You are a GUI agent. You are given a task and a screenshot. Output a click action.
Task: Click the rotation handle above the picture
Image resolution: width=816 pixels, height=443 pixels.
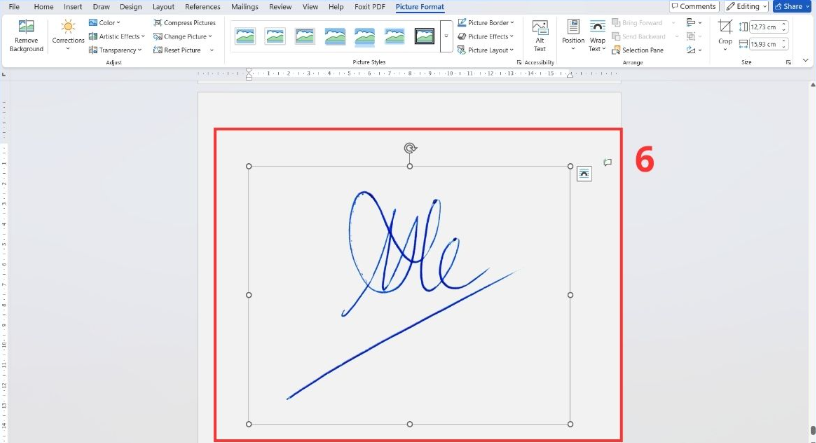coord(409,148)
